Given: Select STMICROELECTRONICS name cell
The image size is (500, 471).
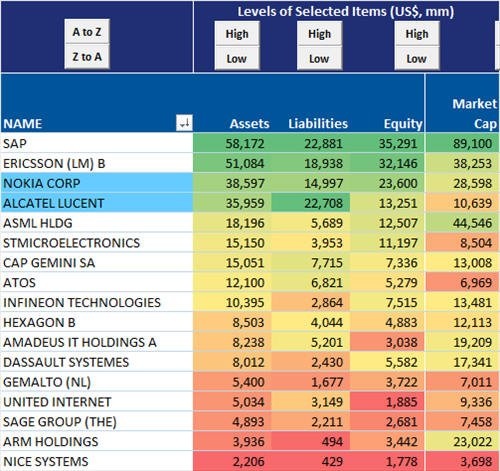Looking at the screenshot, I should (x=97, y=243).
